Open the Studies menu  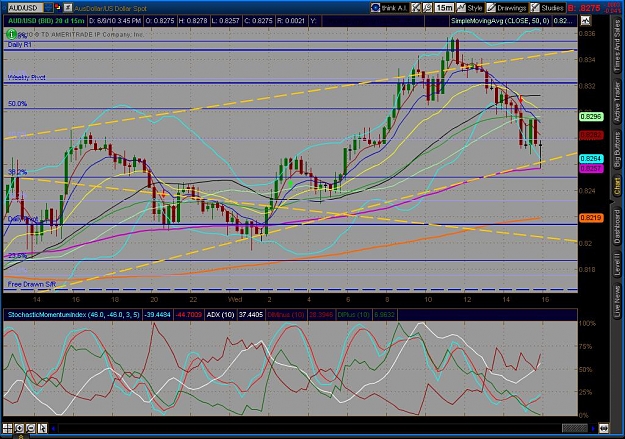coord(547,8)
